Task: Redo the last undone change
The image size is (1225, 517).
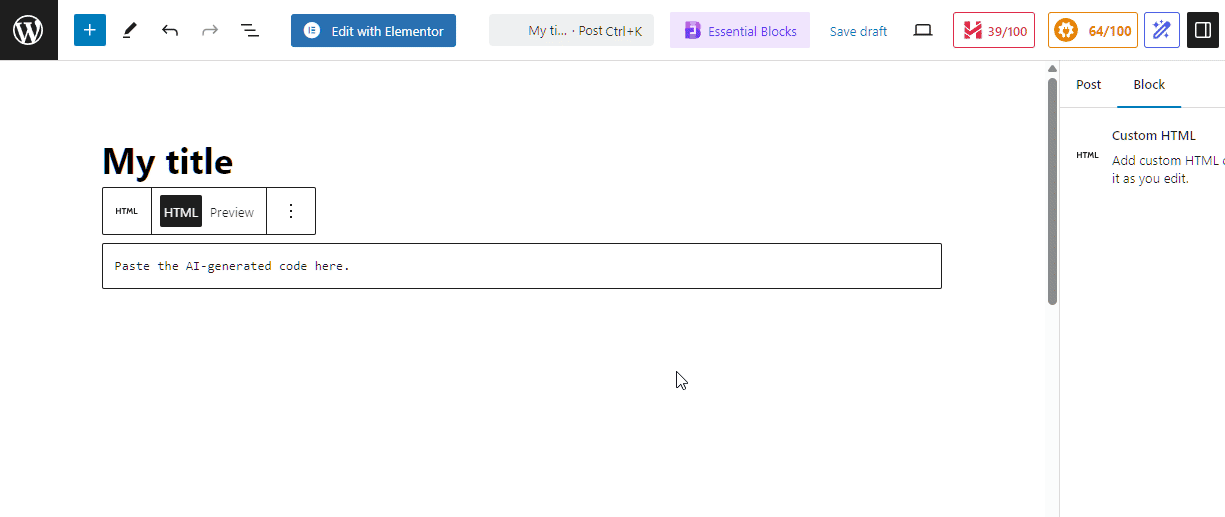Action: pyautogui.click(x=210, y=31)
